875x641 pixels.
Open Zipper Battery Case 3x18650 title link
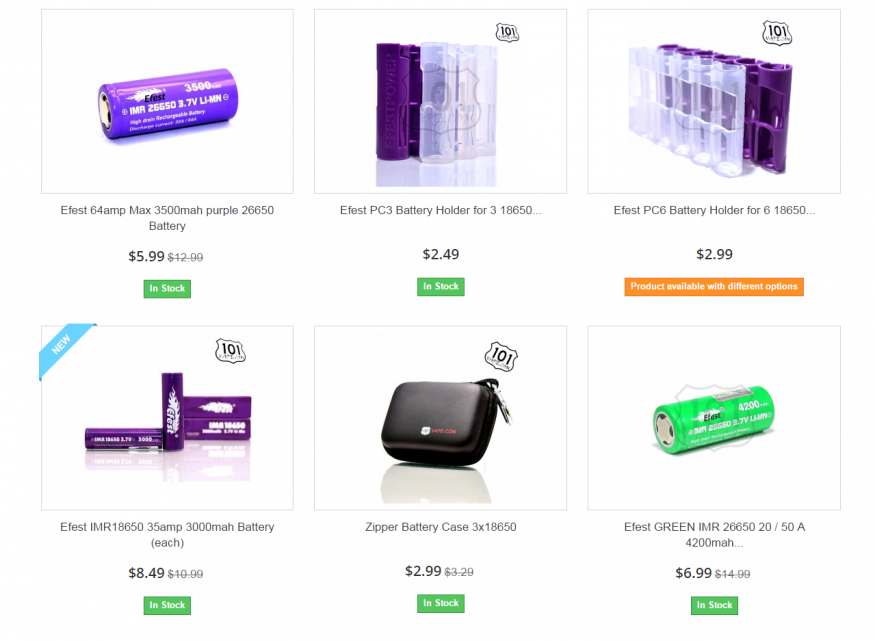(440, 527)
